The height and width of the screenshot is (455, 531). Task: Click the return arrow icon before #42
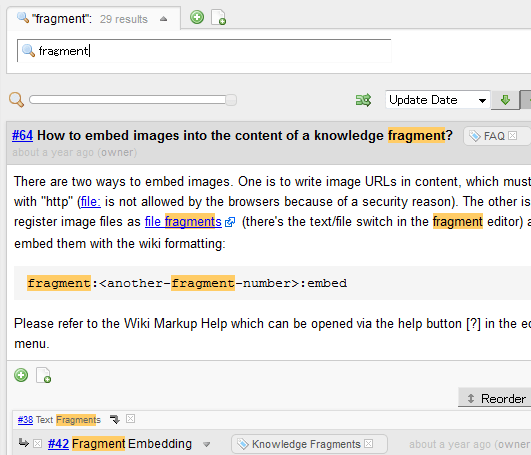(x=23, y=443)
